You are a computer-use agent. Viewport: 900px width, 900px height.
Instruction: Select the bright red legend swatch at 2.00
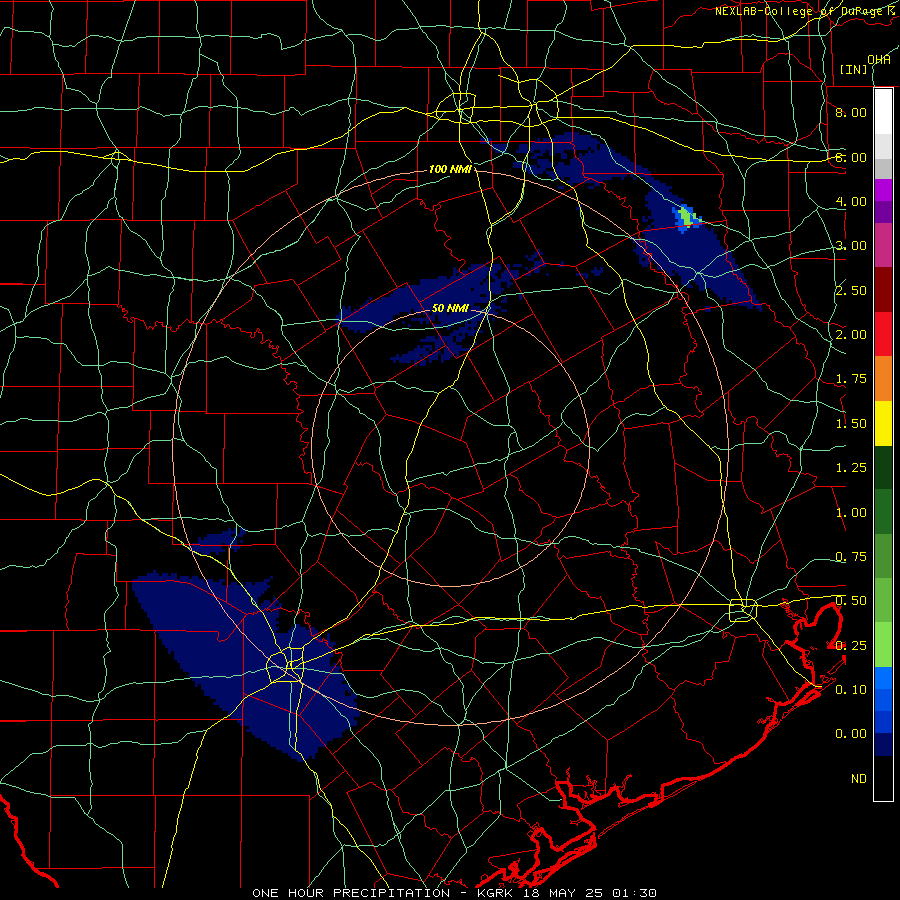pos(883,334)
